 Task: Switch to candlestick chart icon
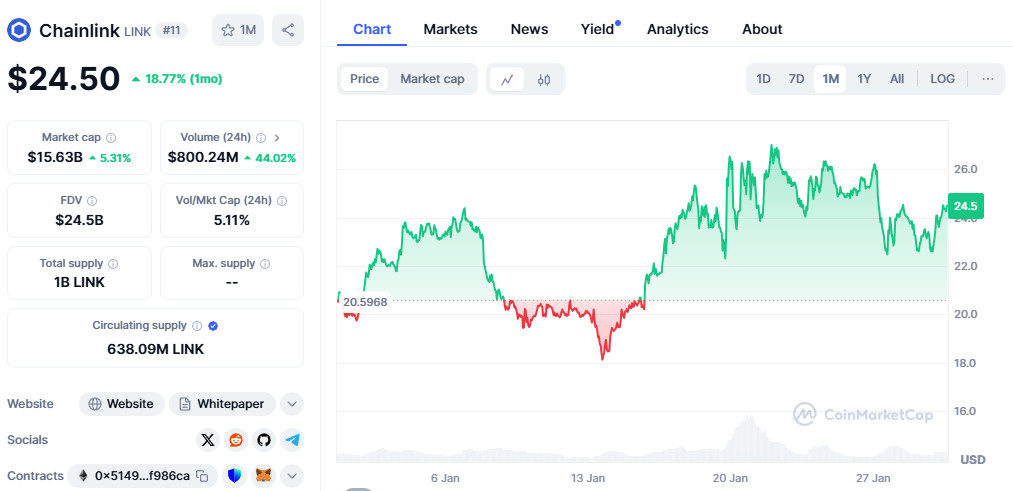544,79
